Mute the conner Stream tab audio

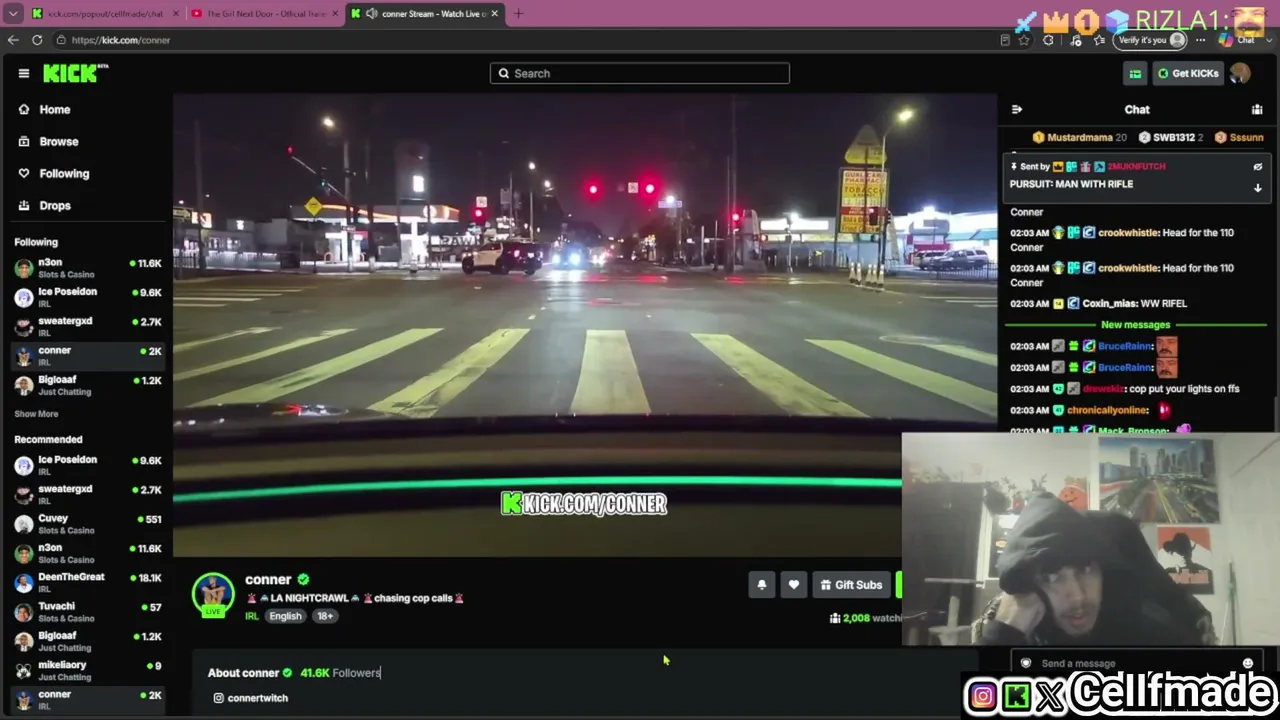(372, 14)
